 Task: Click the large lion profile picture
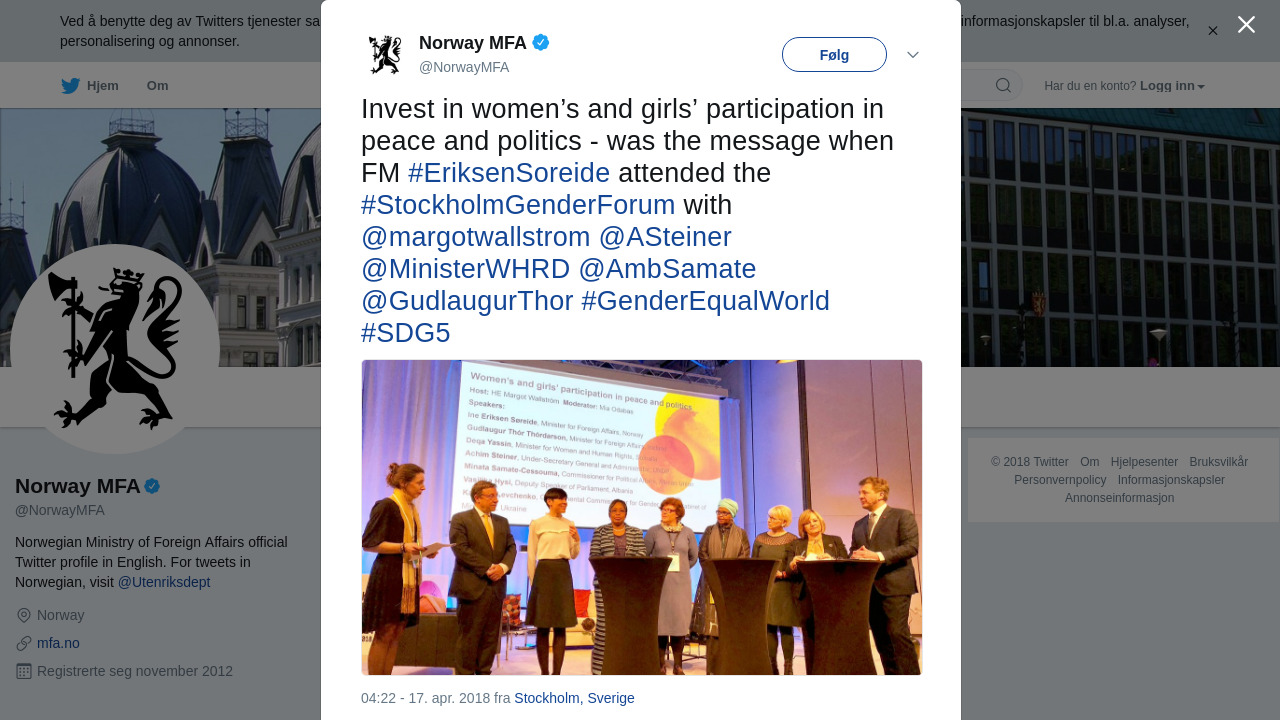tap(115, 348)
